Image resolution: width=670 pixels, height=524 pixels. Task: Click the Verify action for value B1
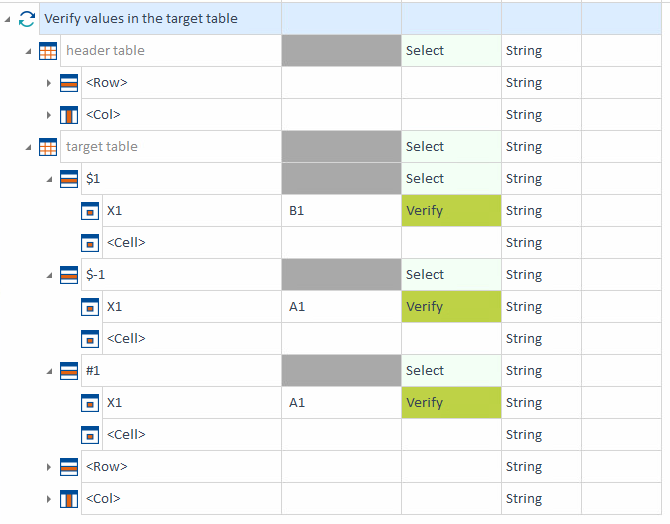click(450, 211)
